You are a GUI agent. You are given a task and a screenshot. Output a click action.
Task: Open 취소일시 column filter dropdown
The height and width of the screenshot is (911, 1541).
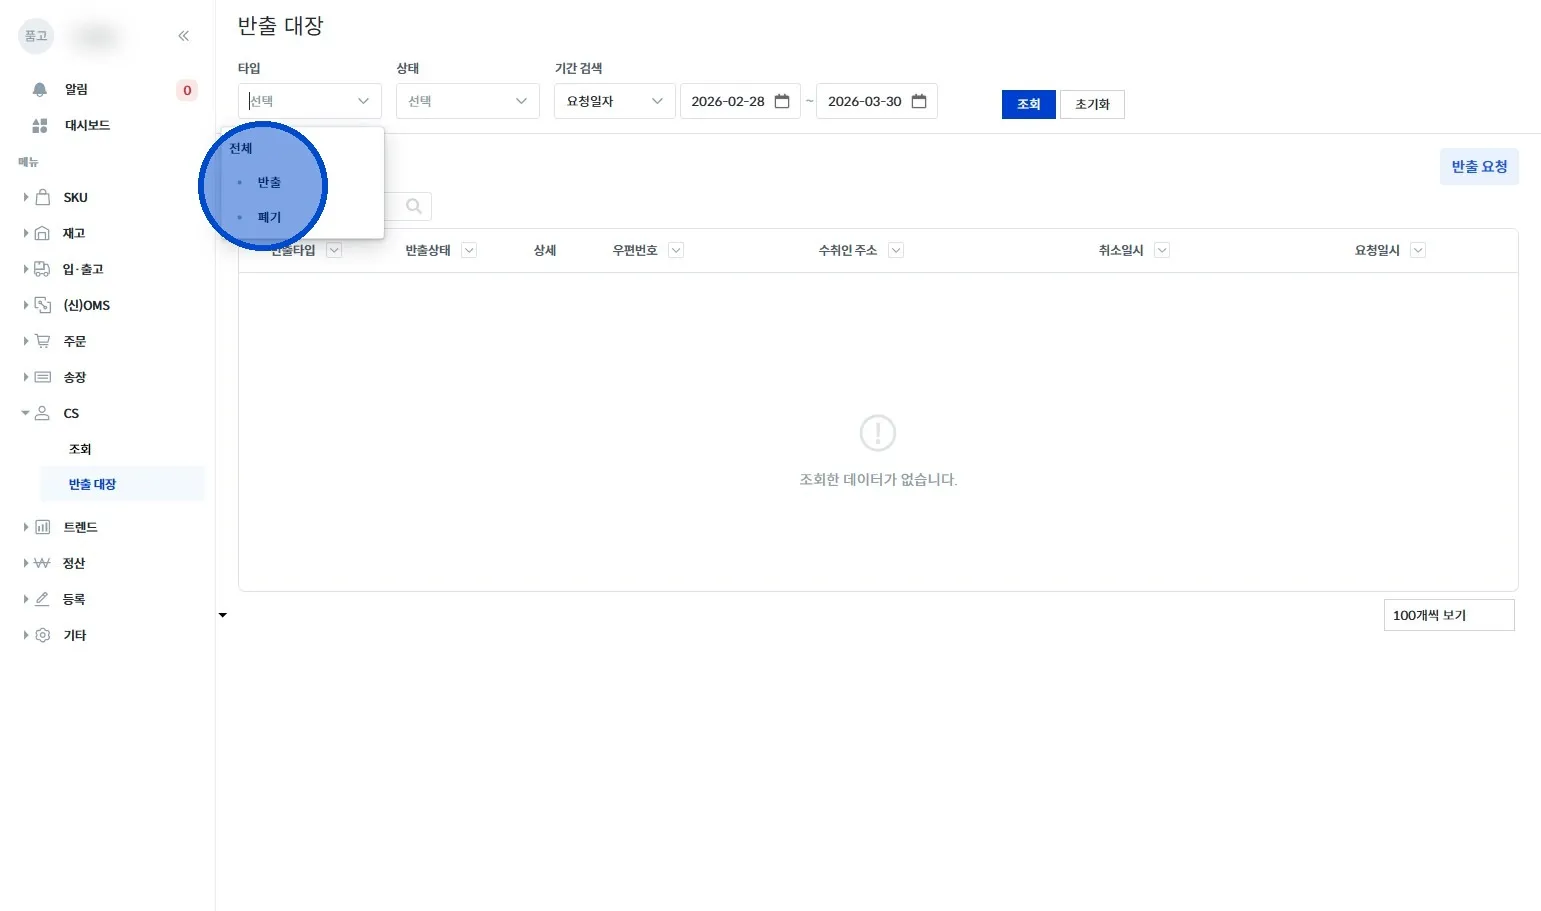coord(1162,250)
